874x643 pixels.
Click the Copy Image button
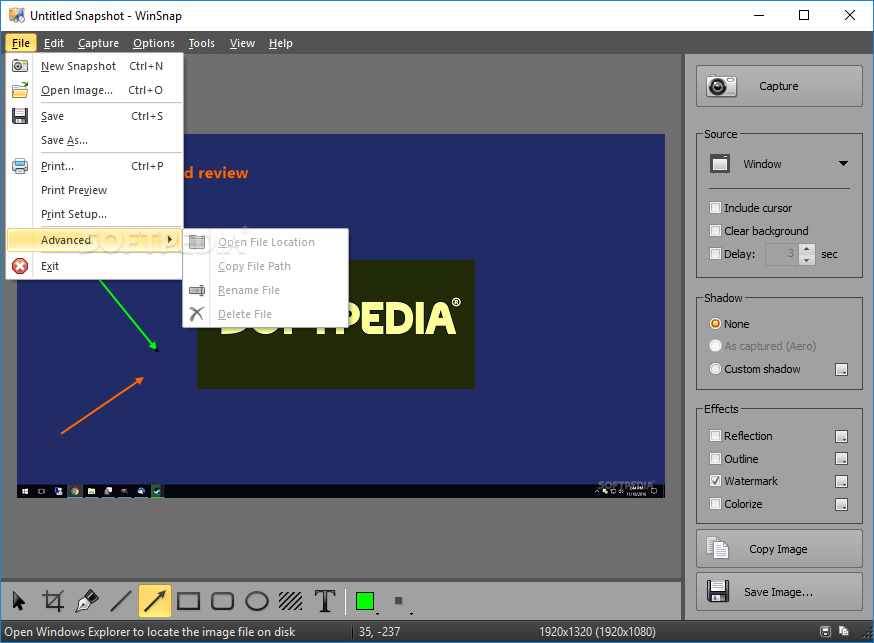[x=779, y=549]
